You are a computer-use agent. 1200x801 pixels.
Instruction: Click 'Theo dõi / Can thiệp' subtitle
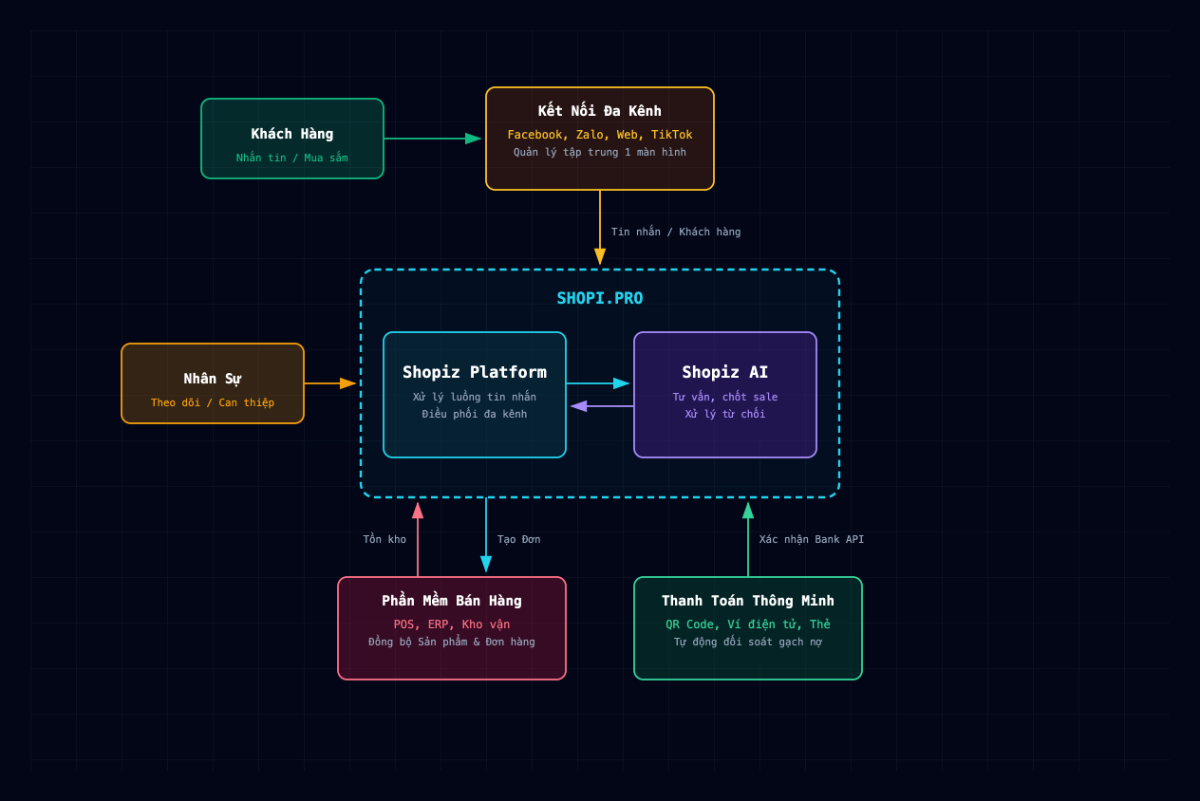[213, 403]
